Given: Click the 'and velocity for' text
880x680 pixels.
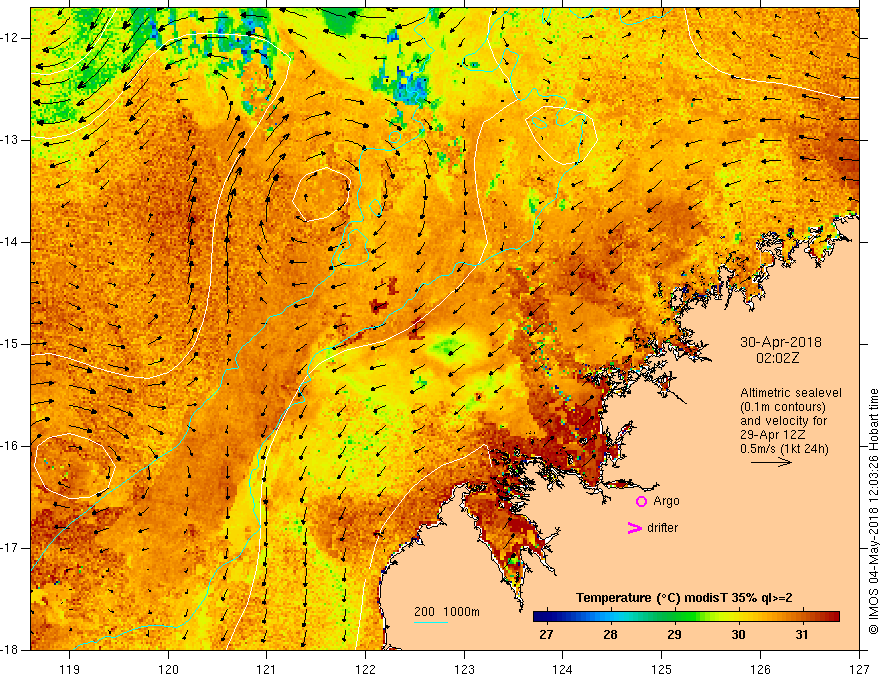Looking at the screenshot, I should coord(783,421).
